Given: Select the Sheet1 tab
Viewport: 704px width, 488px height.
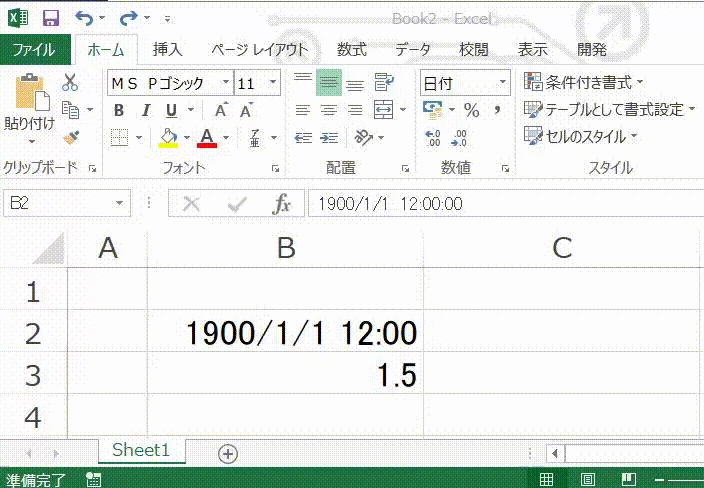Looking at the screenshot, I should (141, 450).
